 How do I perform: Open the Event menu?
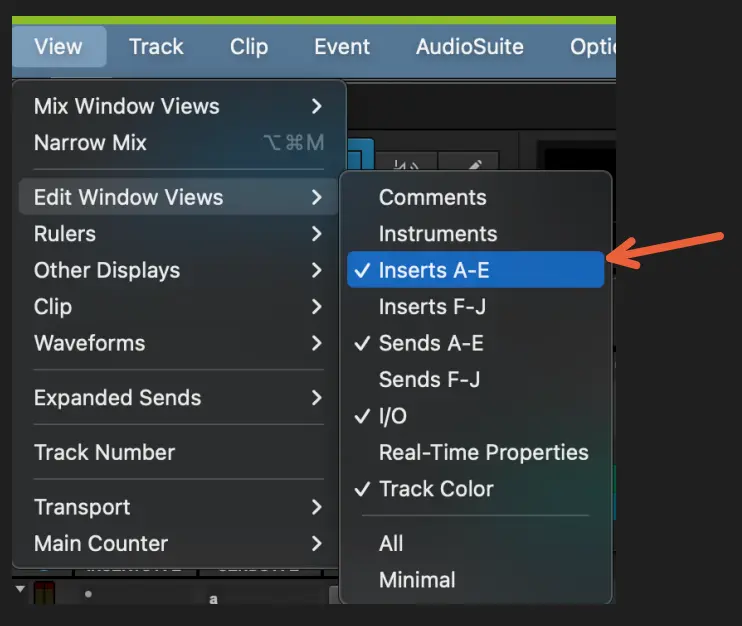tap(342, 47)
